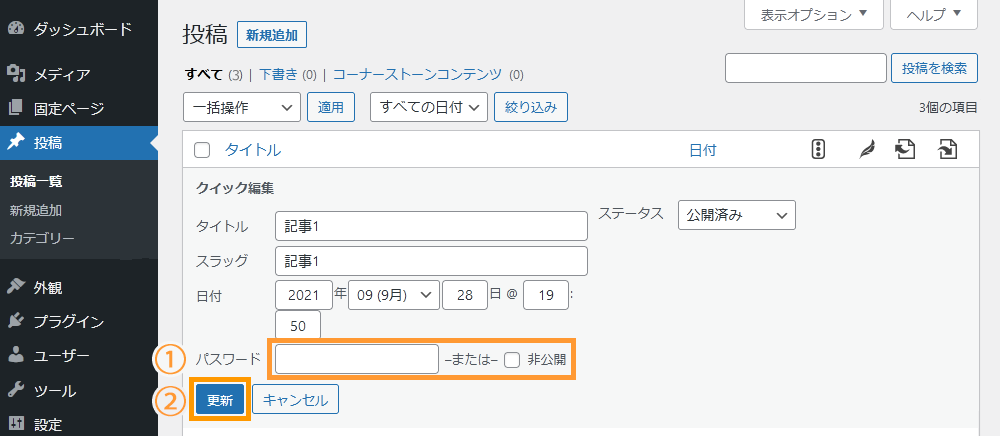Show the 下書き drafts filter
The width and height of the screenshot is (1000, 436).
click(x=278, y=75)
